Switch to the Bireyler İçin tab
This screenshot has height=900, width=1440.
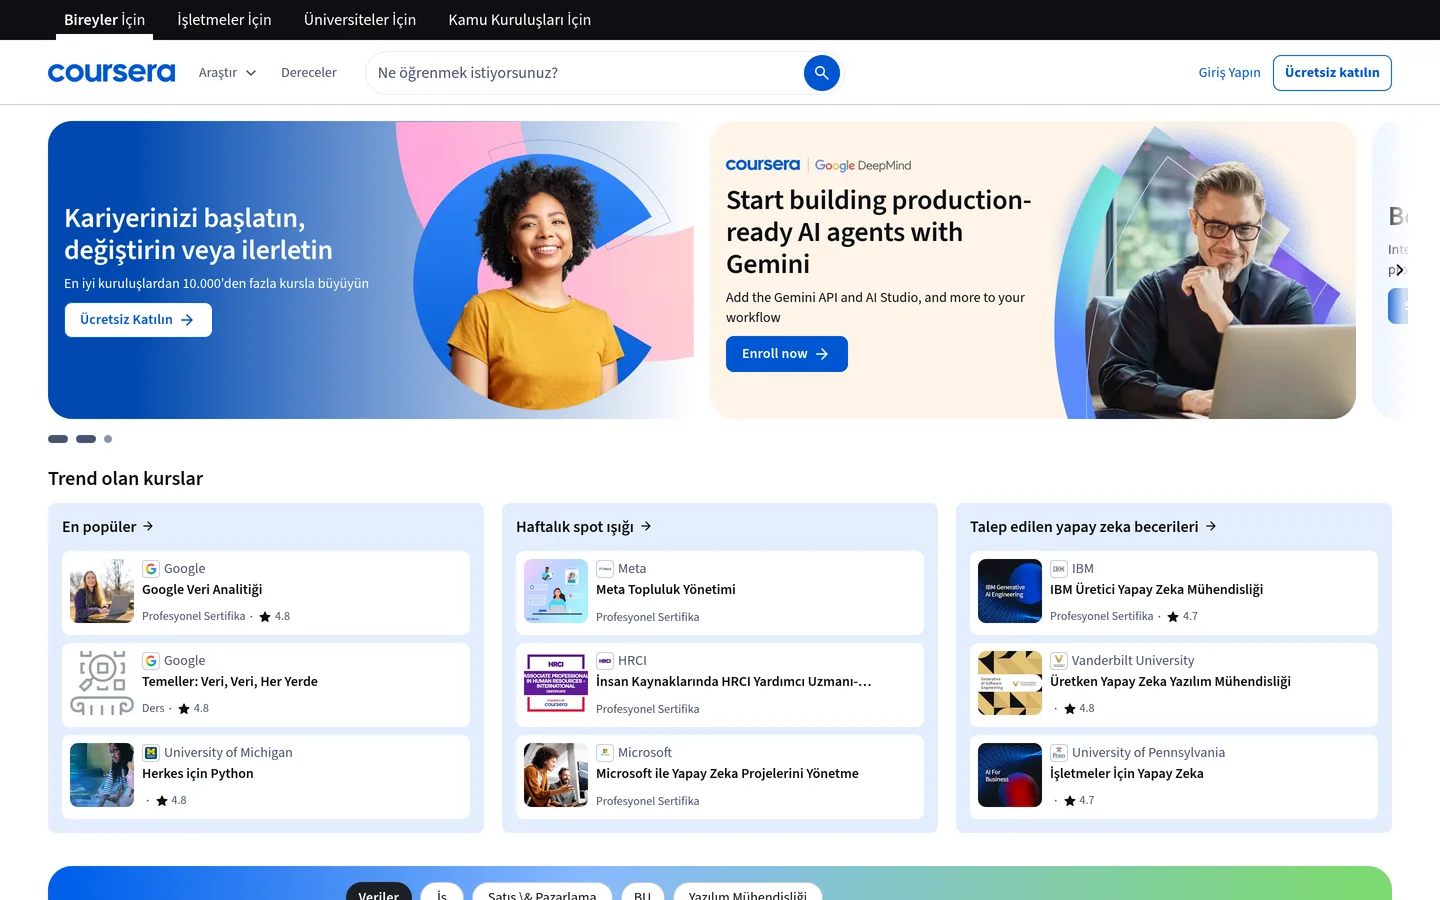pos(104,20)
